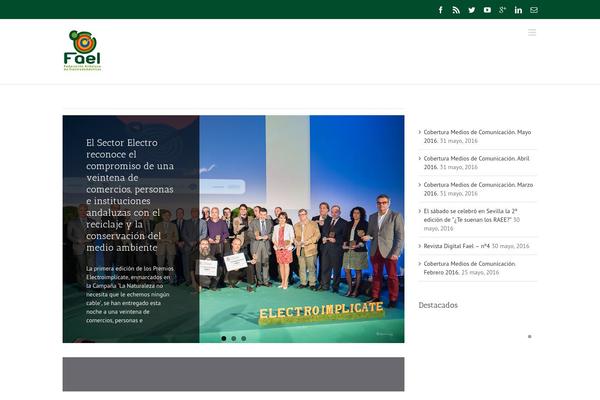Screen dimensions: 600x400
Task: Click chevron beside Febrero 2016 entry
Action: [420, 264]
